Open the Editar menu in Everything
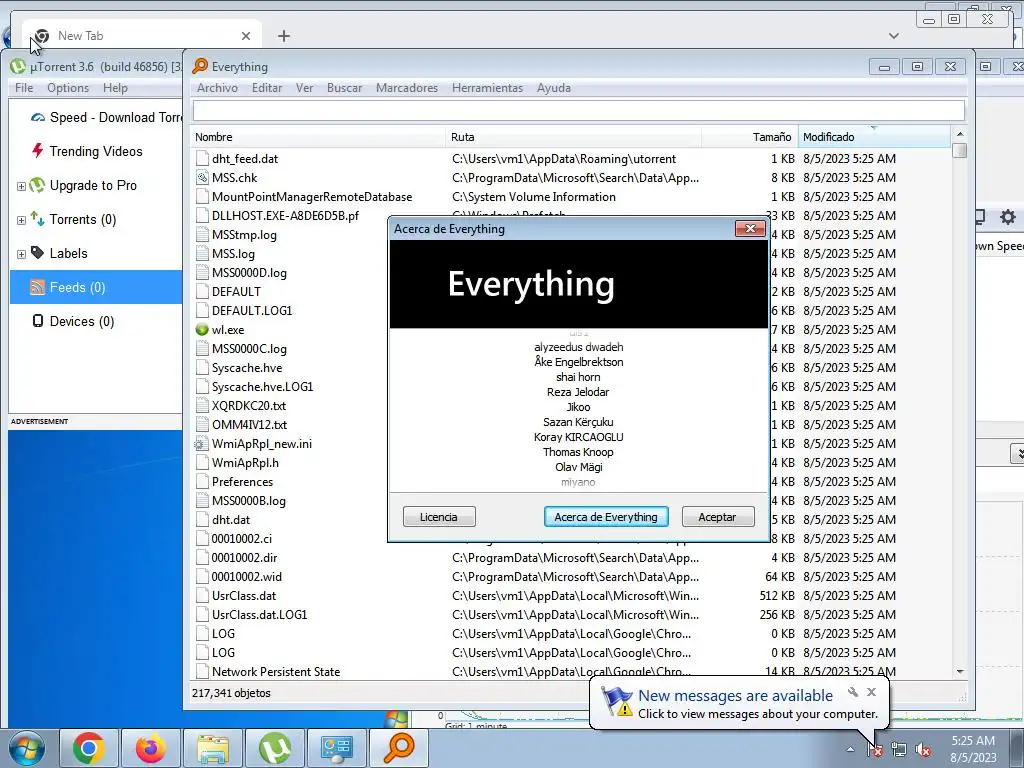The height and width of the screenshot is (768, 1024). [266, 88]
